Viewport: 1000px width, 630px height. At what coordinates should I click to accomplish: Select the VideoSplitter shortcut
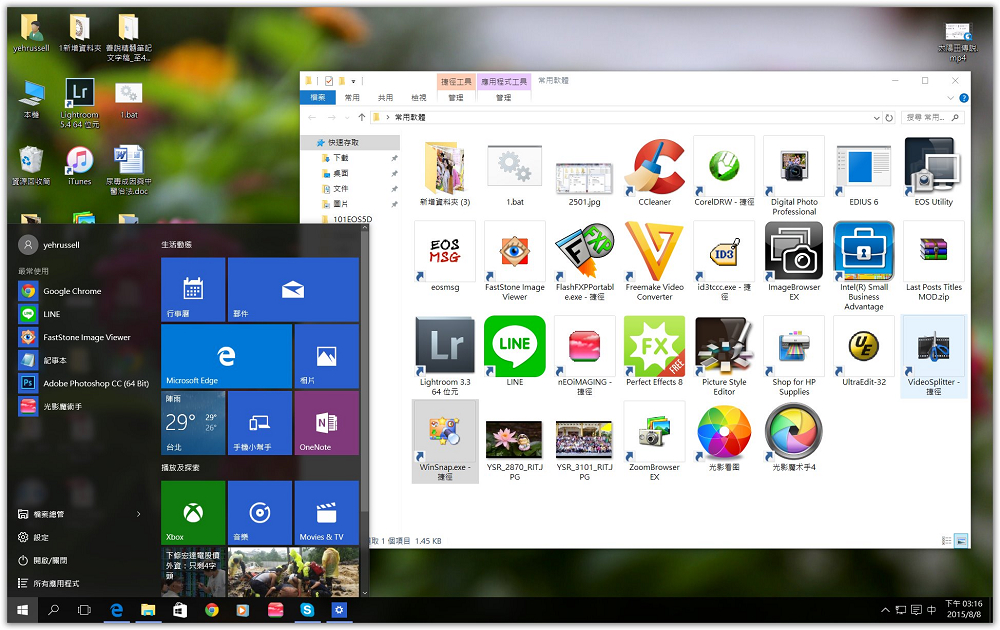[933, 356]
